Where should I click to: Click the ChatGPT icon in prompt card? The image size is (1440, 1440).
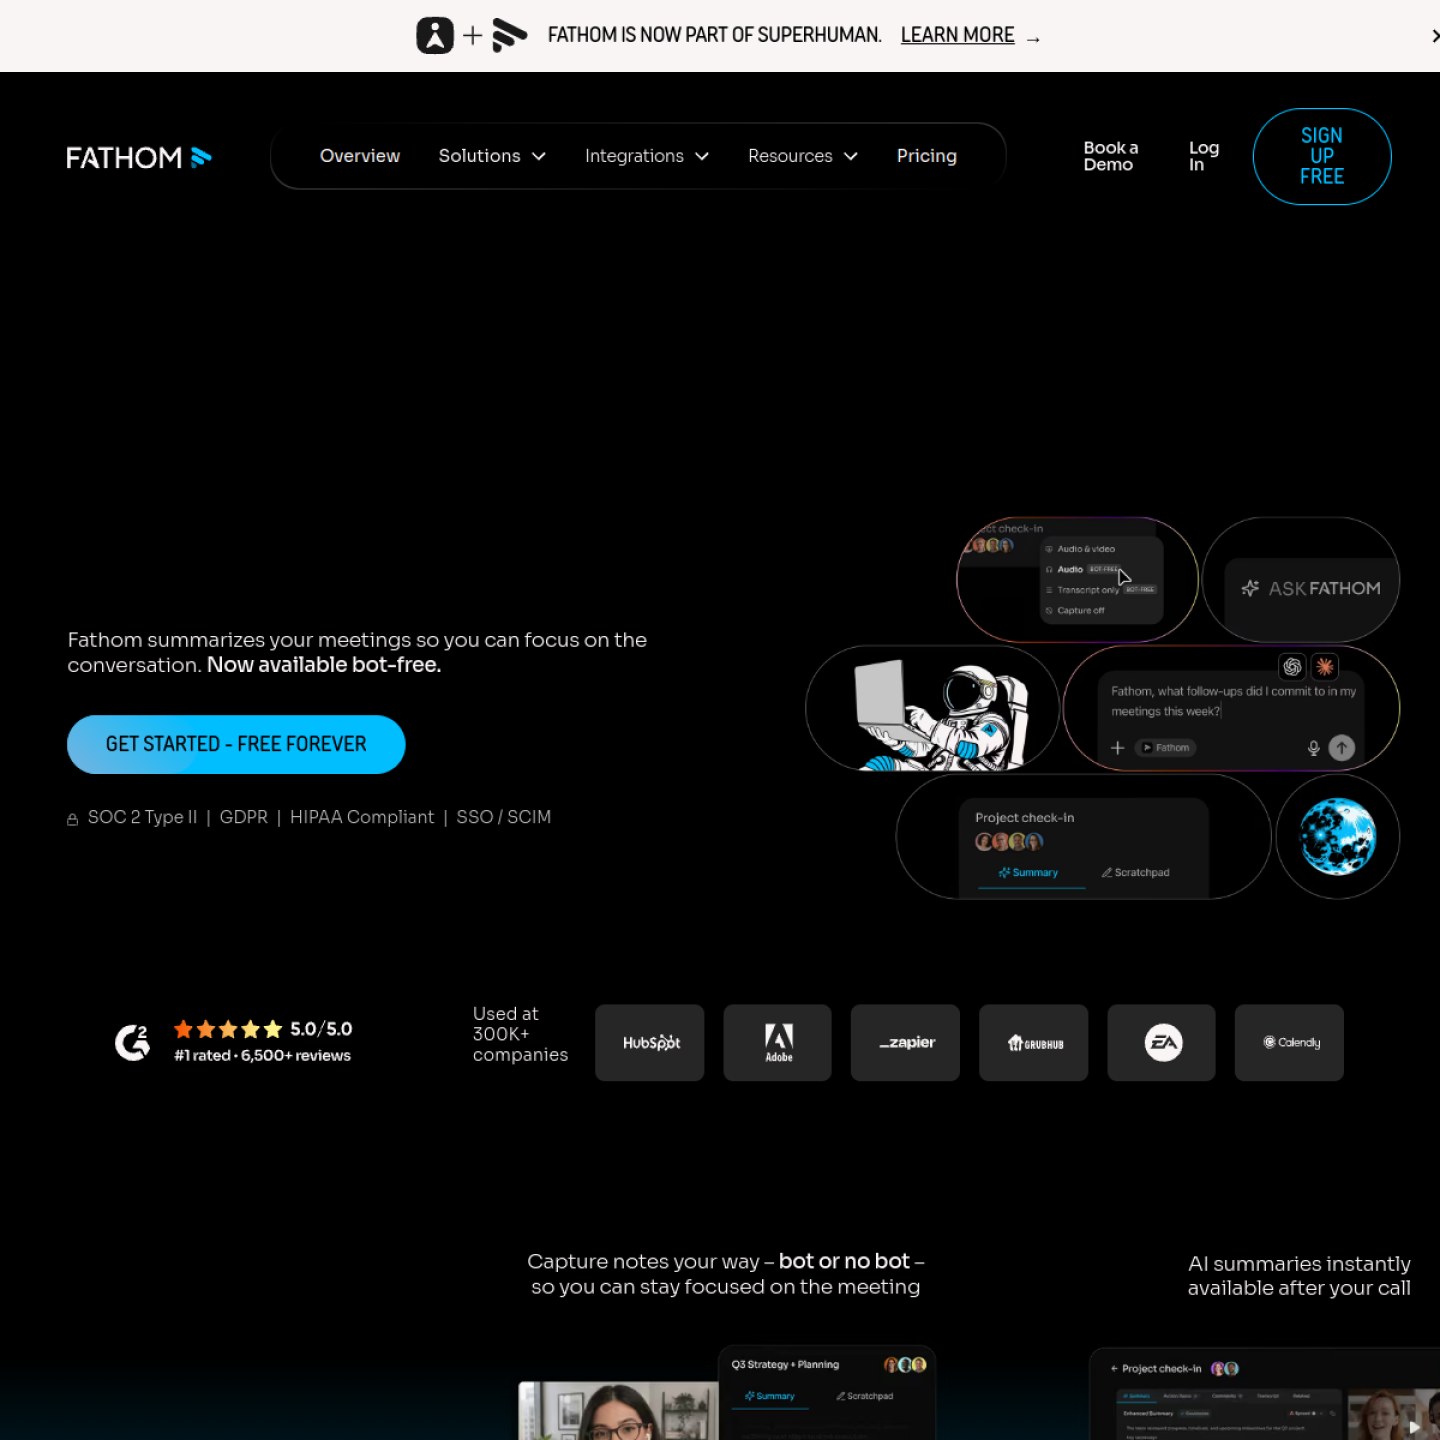[1292, 667]
